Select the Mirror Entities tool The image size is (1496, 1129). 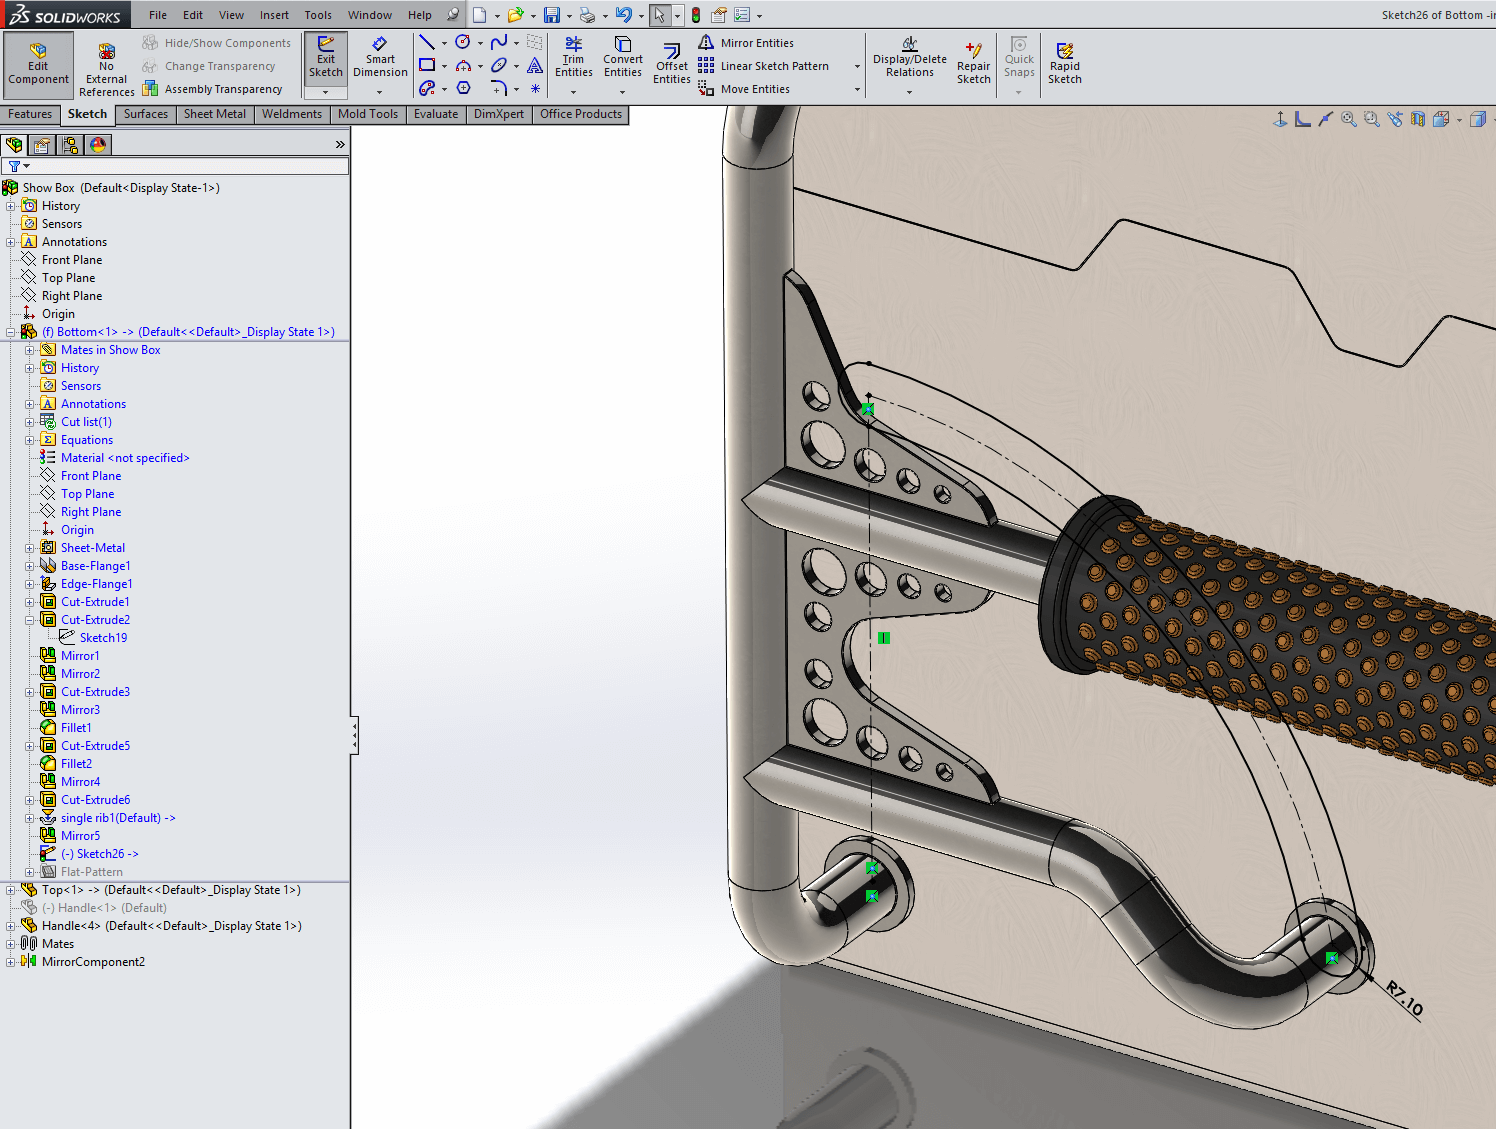pyautogui.click(x=756, y=42)
